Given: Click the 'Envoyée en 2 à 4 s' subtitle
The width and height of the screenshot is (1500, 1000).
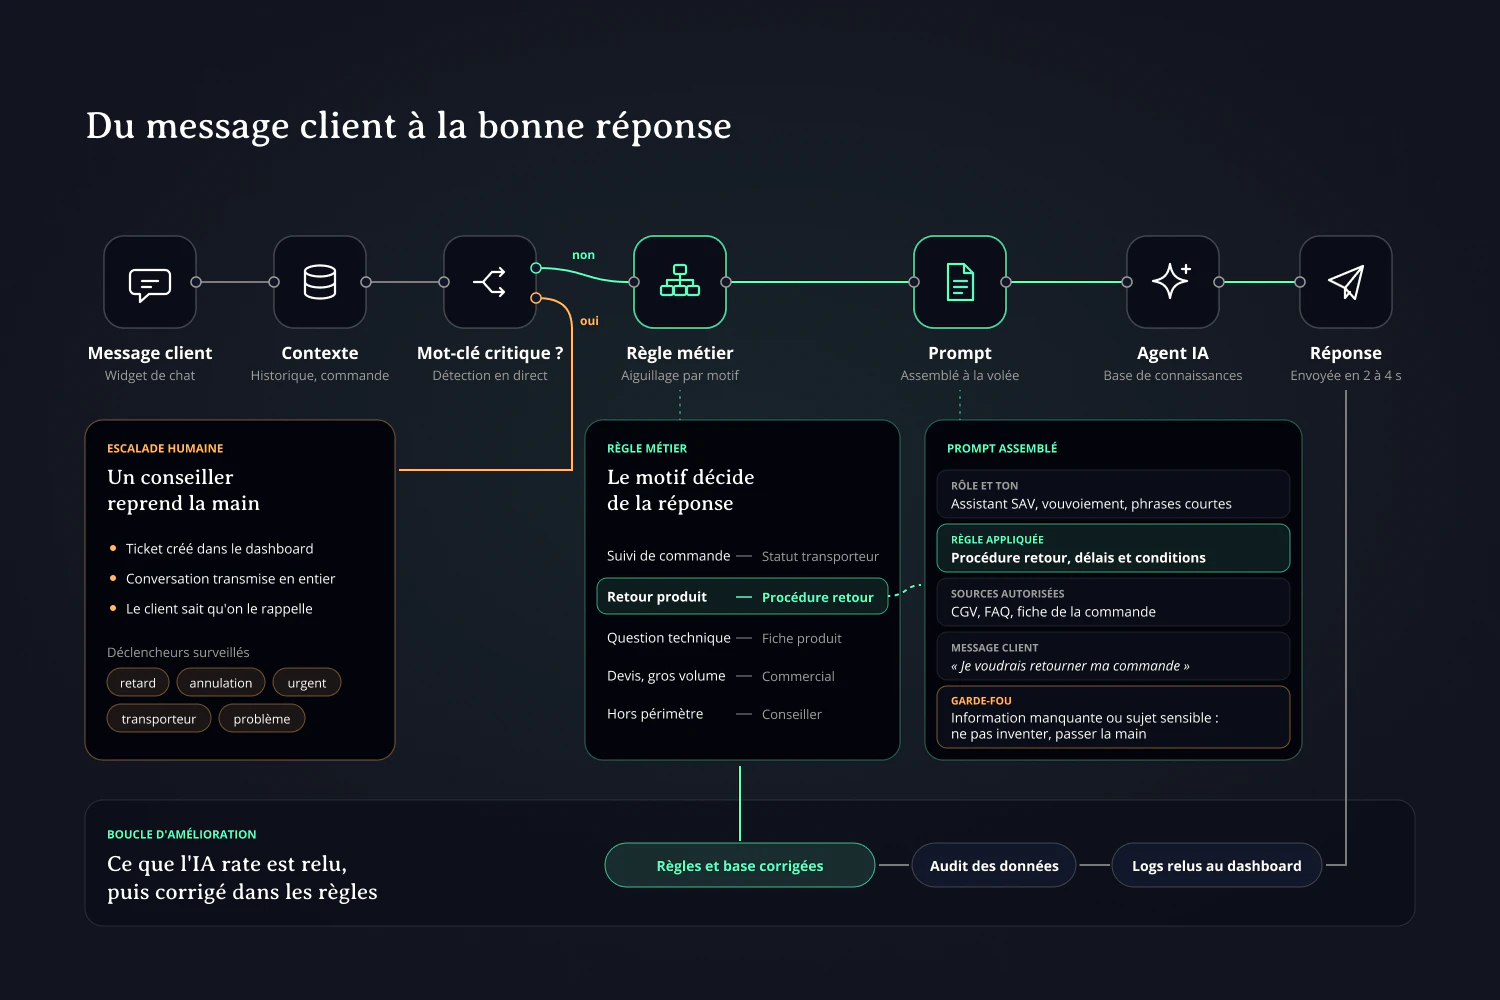Looking at the screenshot, I should (x=1346, y=376).
